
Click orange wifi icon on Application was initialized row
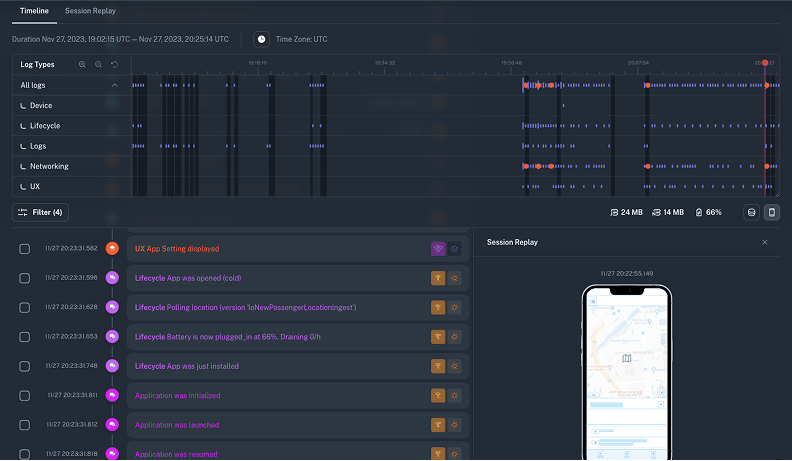coord(438,395)
